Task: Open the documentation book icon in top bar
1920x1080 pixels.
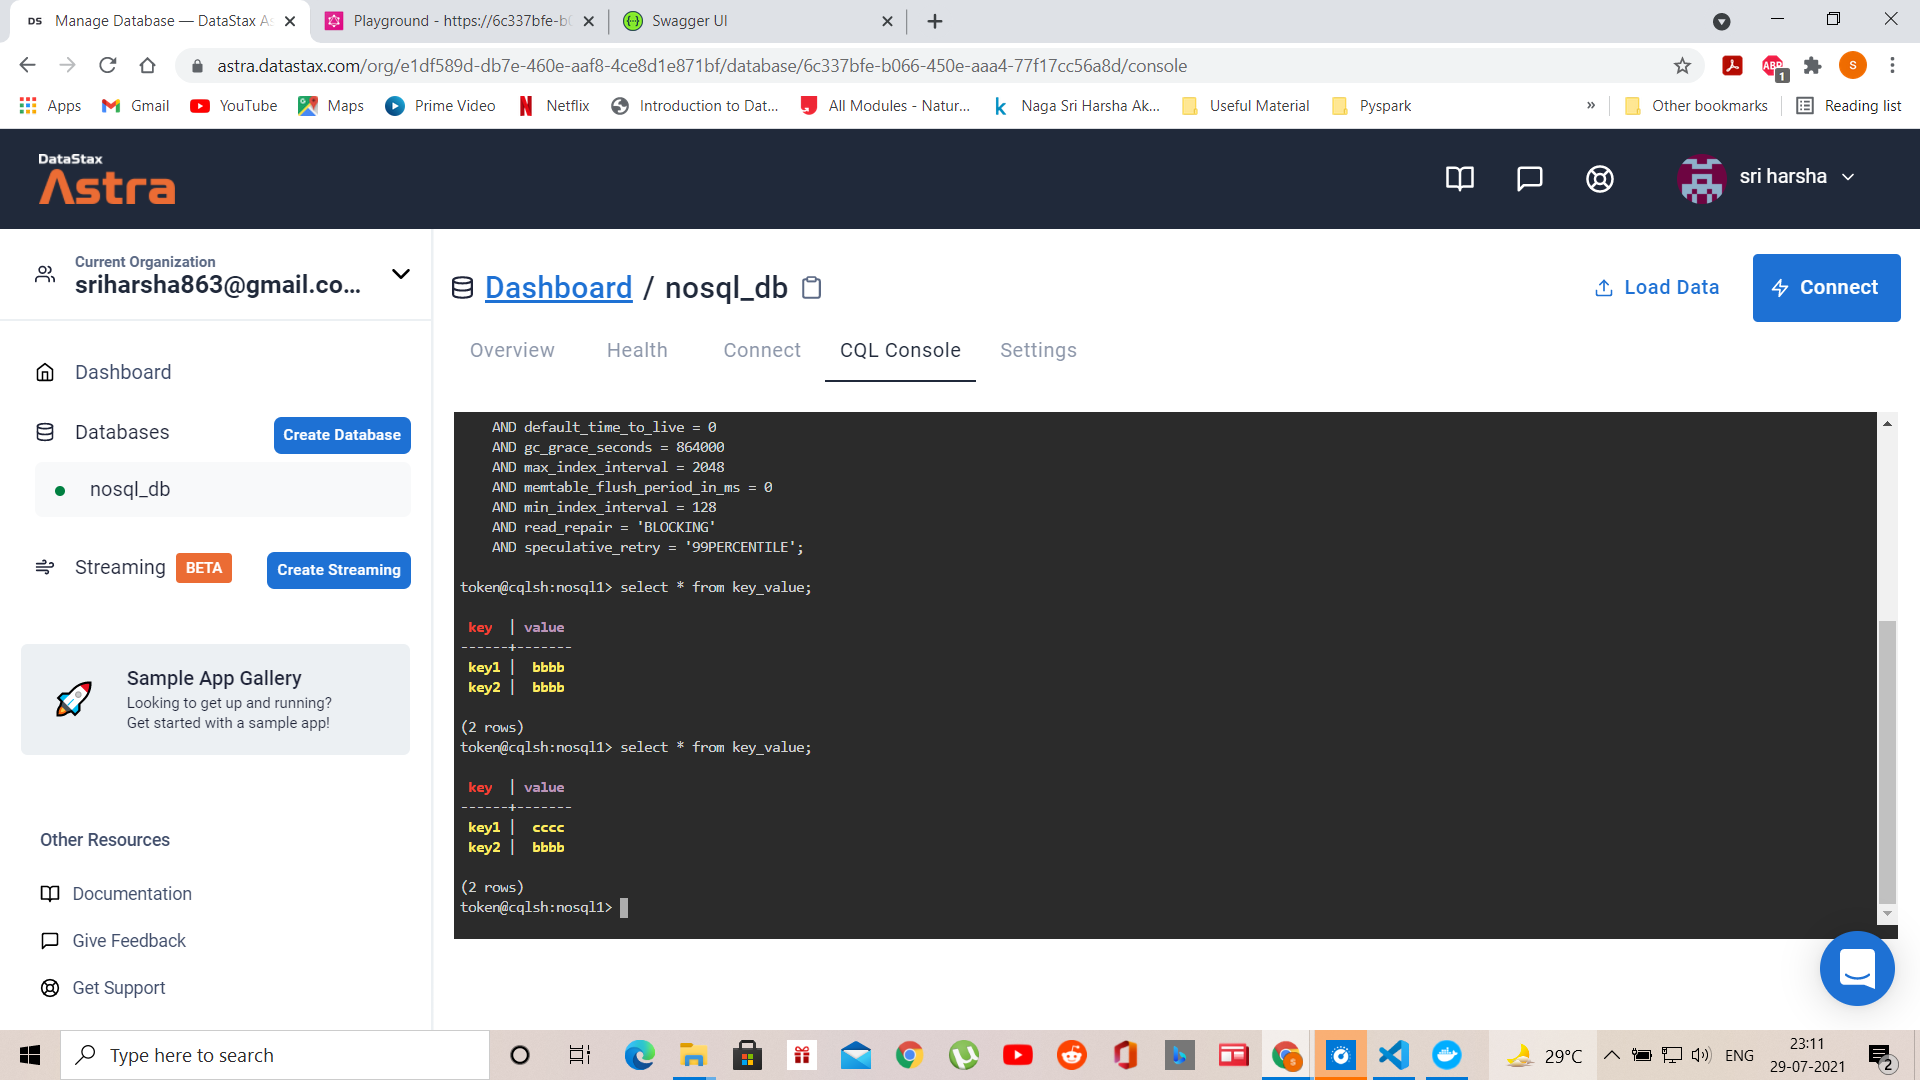Action: 1459,179
